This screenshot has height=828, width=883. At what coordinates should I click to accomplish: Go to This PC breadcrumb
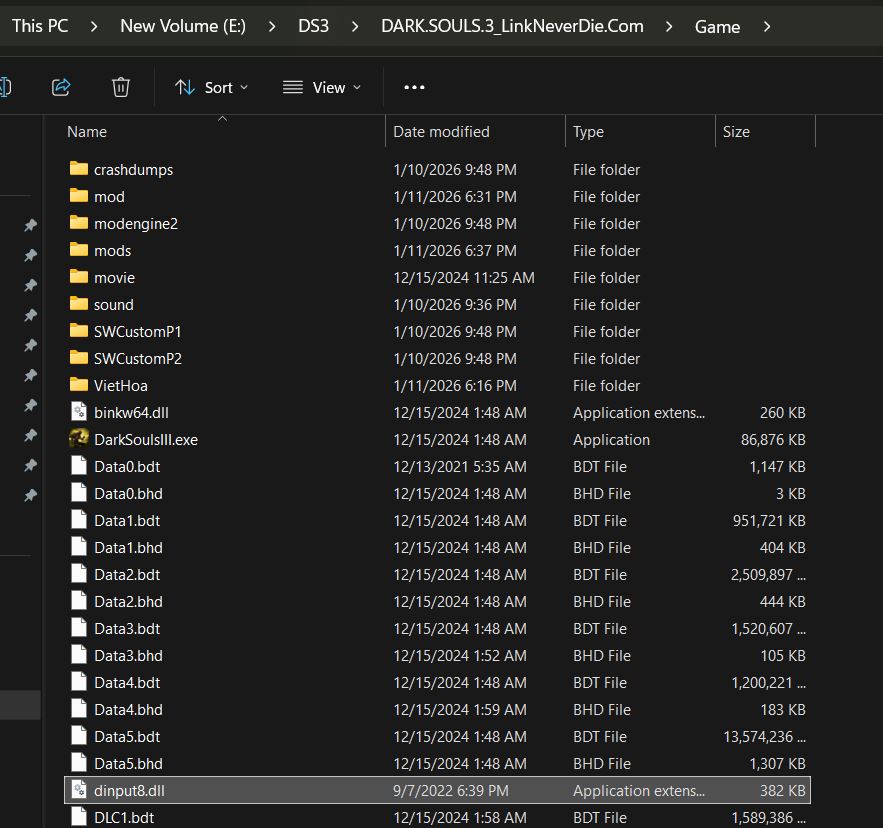(40, 27)
